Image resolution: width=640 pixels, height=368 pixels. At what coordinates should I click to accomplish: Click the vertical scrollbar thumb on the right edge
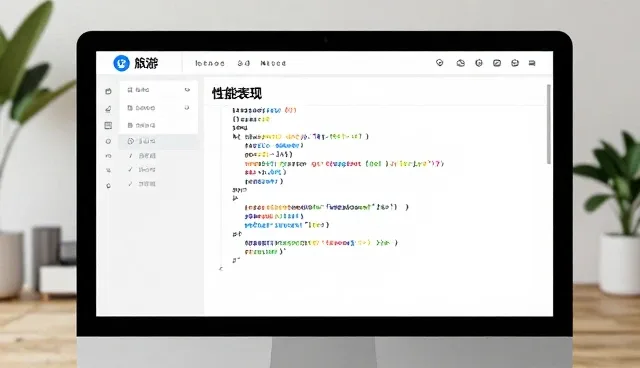(x=549, y=124)
